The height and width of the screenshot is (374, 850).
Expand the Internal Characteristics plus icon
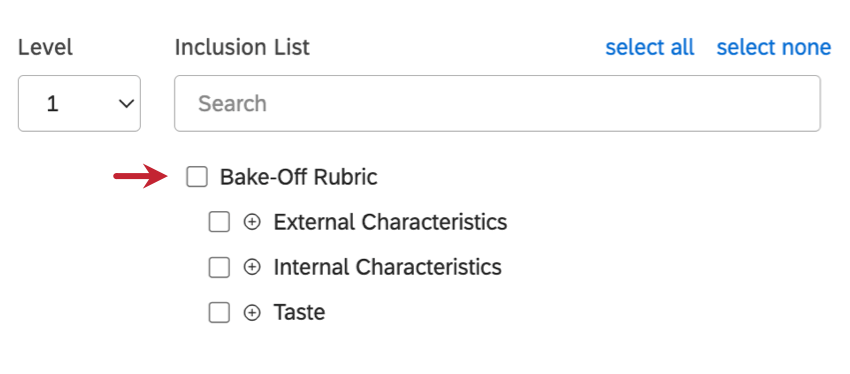[x=252, y=267]
